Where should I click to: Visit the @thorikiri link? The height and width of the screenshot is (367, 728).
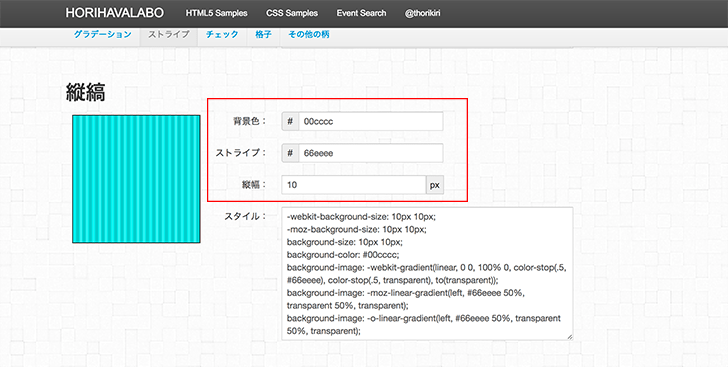click(422, 13)
